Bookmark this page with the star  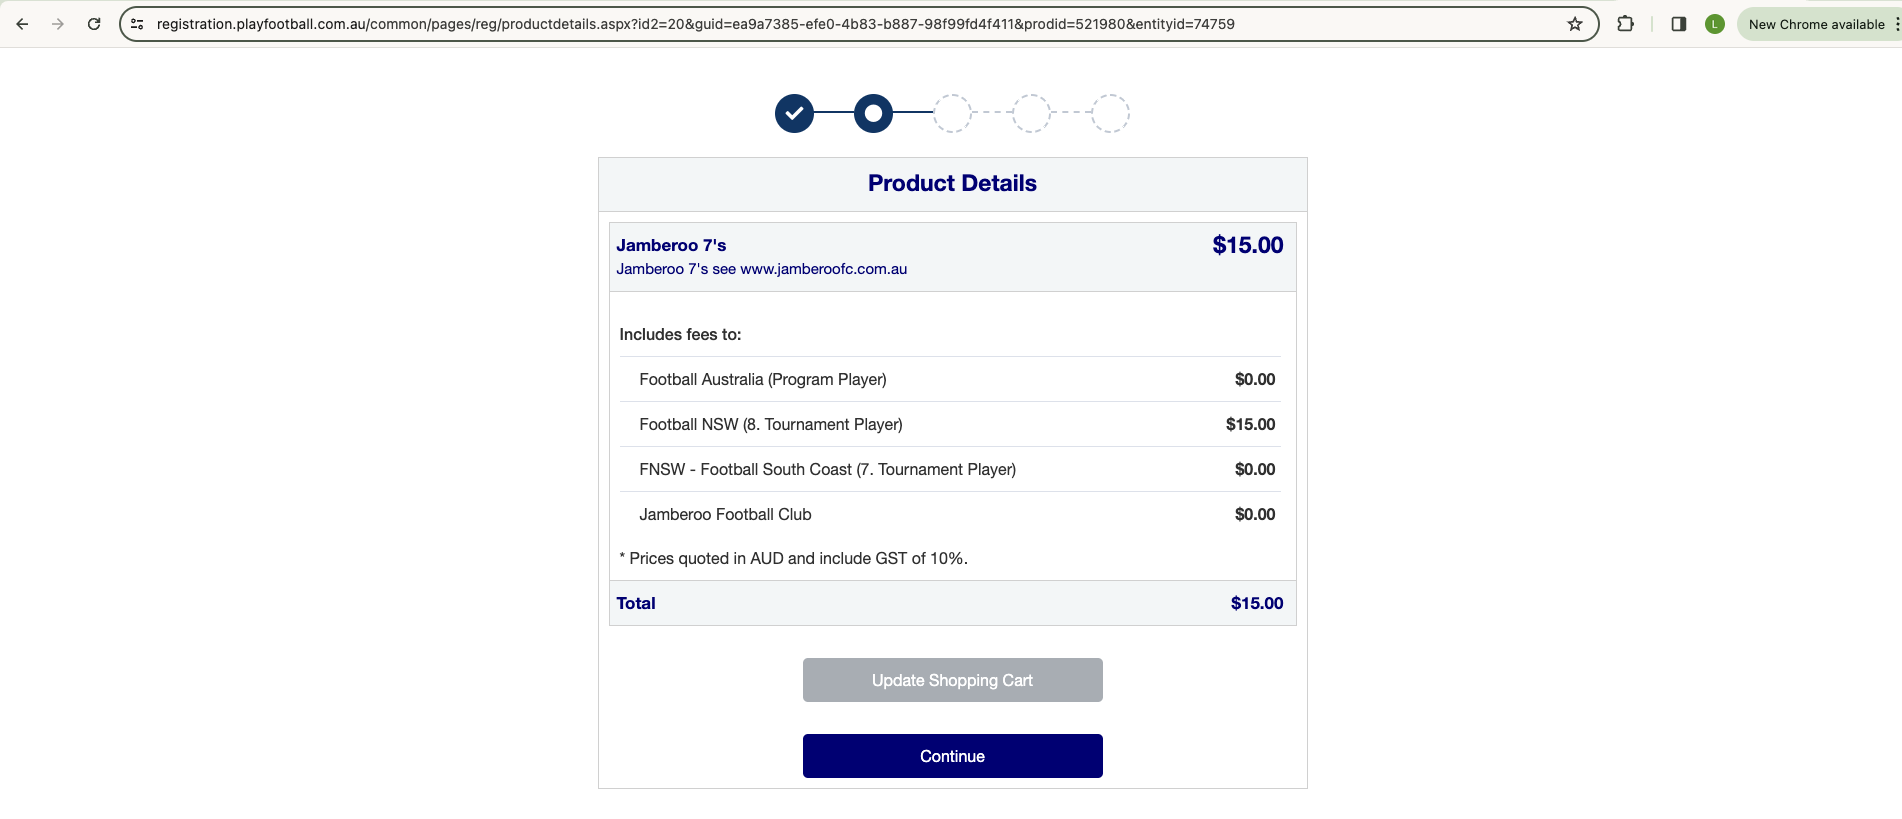[x=1575, y=24]
